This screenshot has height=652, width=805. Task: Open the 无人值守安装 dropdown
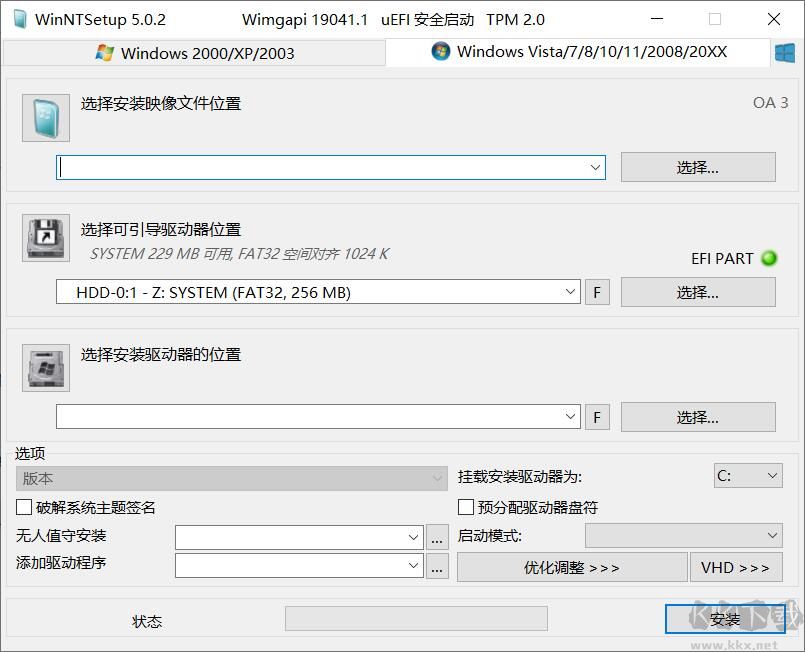[295, 537]
